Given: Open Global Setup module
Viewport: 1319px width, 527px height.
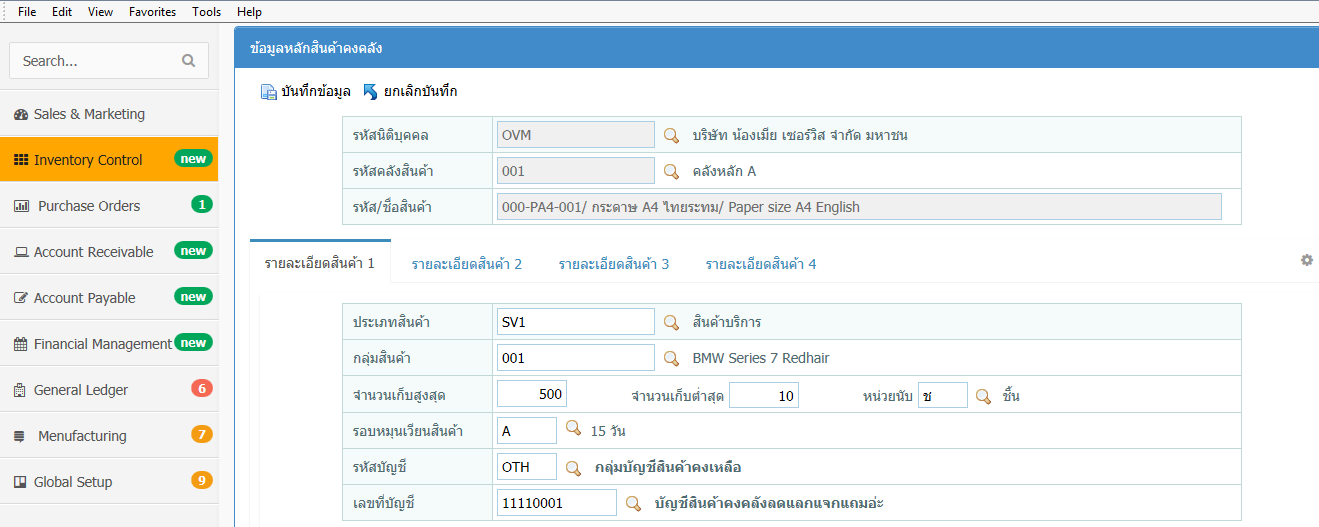Looking at the screenshot, I should pos(109,482).
